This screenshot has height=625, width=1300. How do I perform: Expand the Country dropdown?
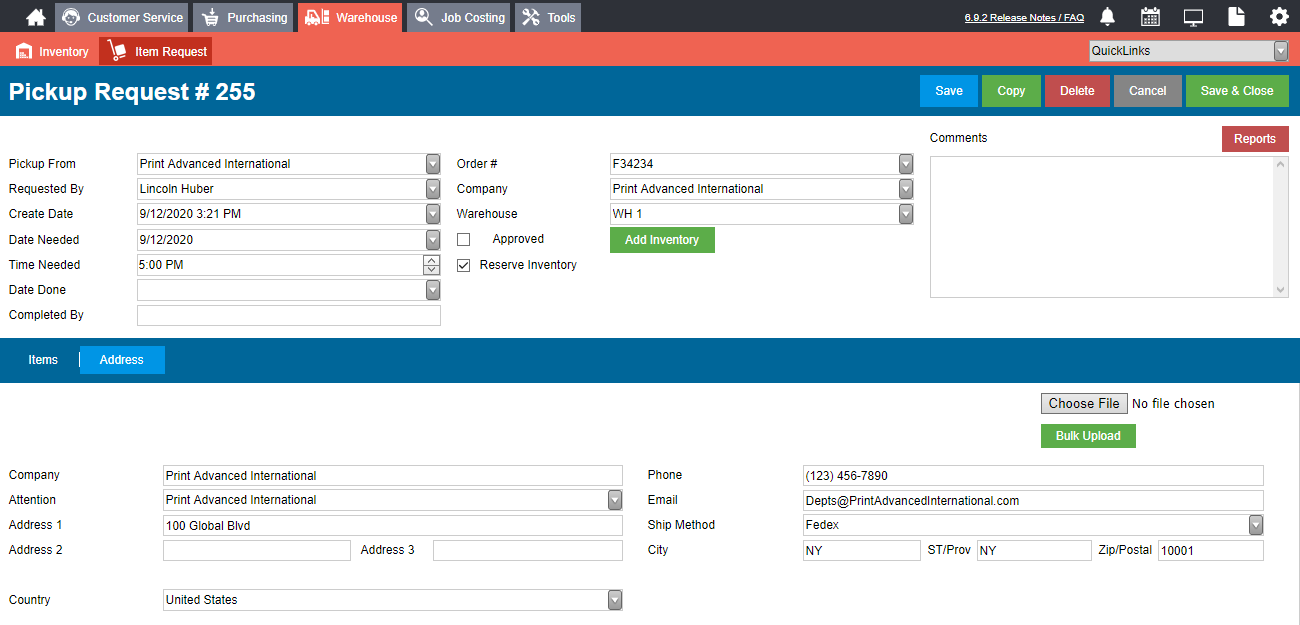click(615, 600)
